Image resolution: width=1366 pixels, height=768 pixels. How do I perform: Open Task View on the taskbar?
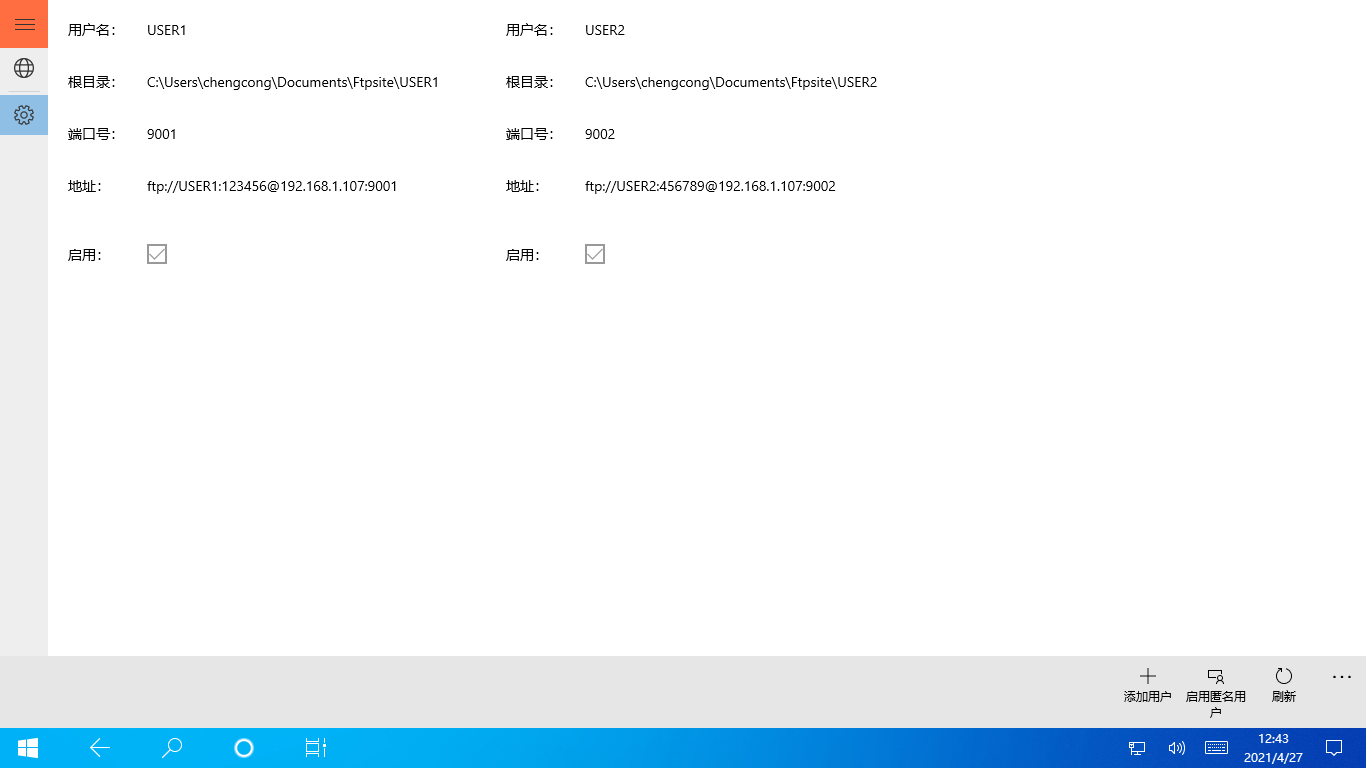(316, 748)
